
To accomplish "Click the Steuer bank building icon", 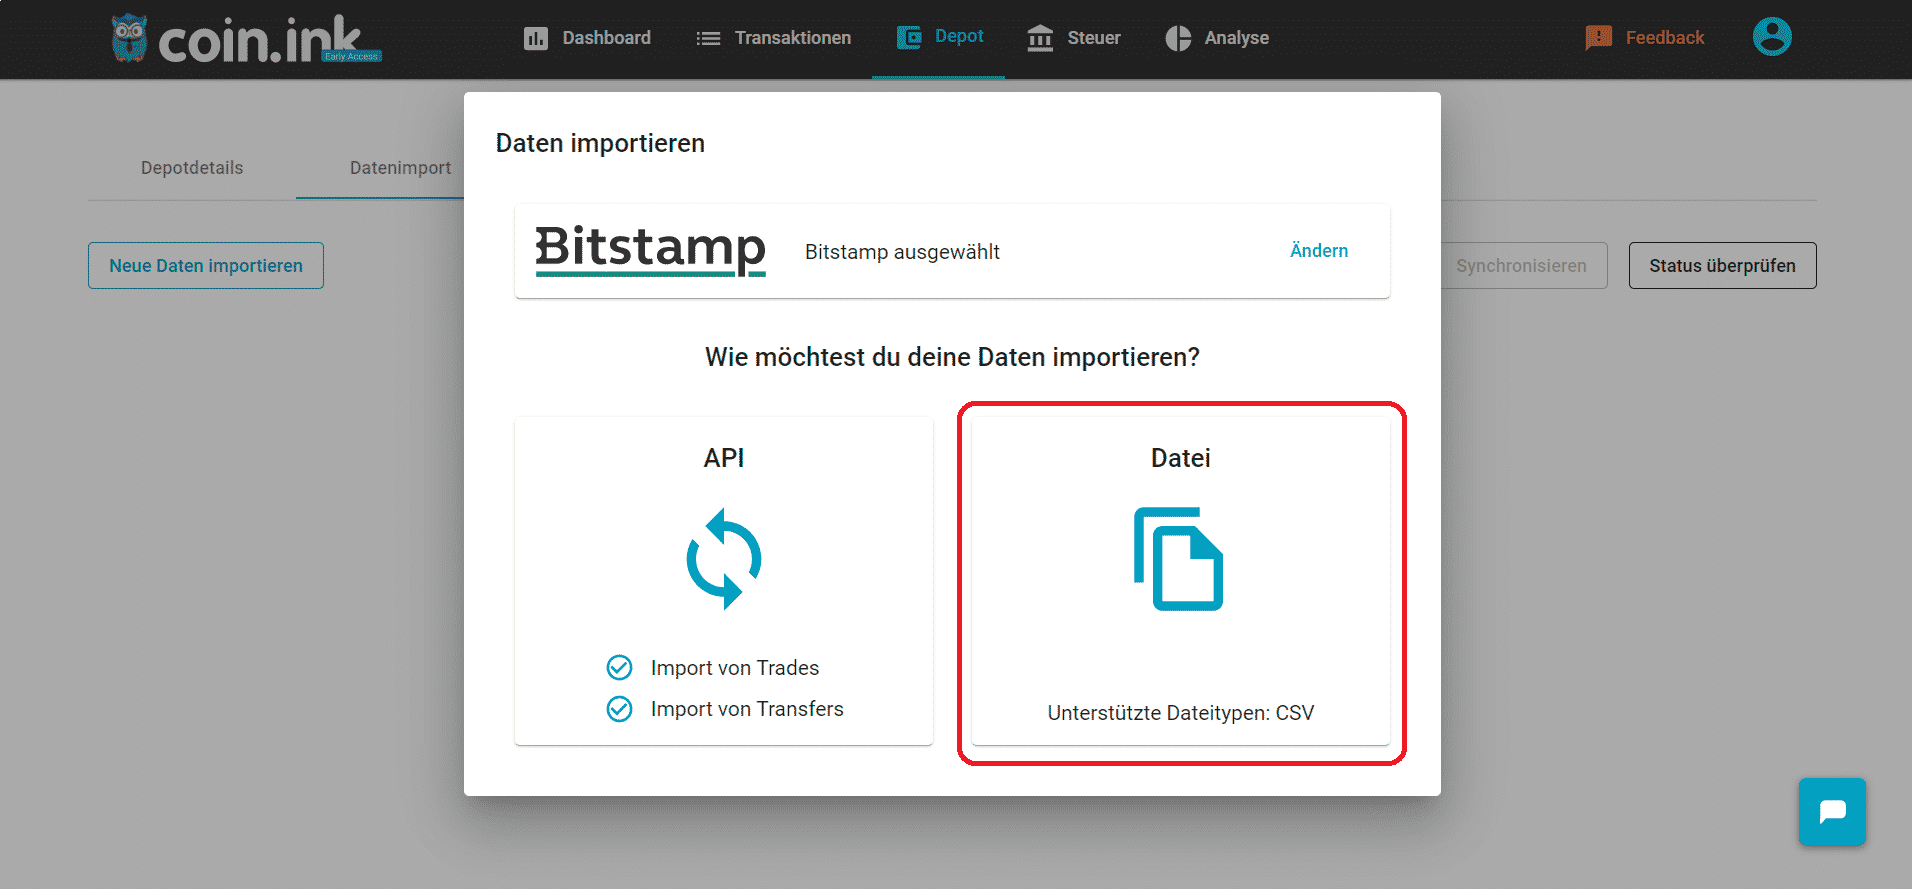I will [x=1040, y=38].
